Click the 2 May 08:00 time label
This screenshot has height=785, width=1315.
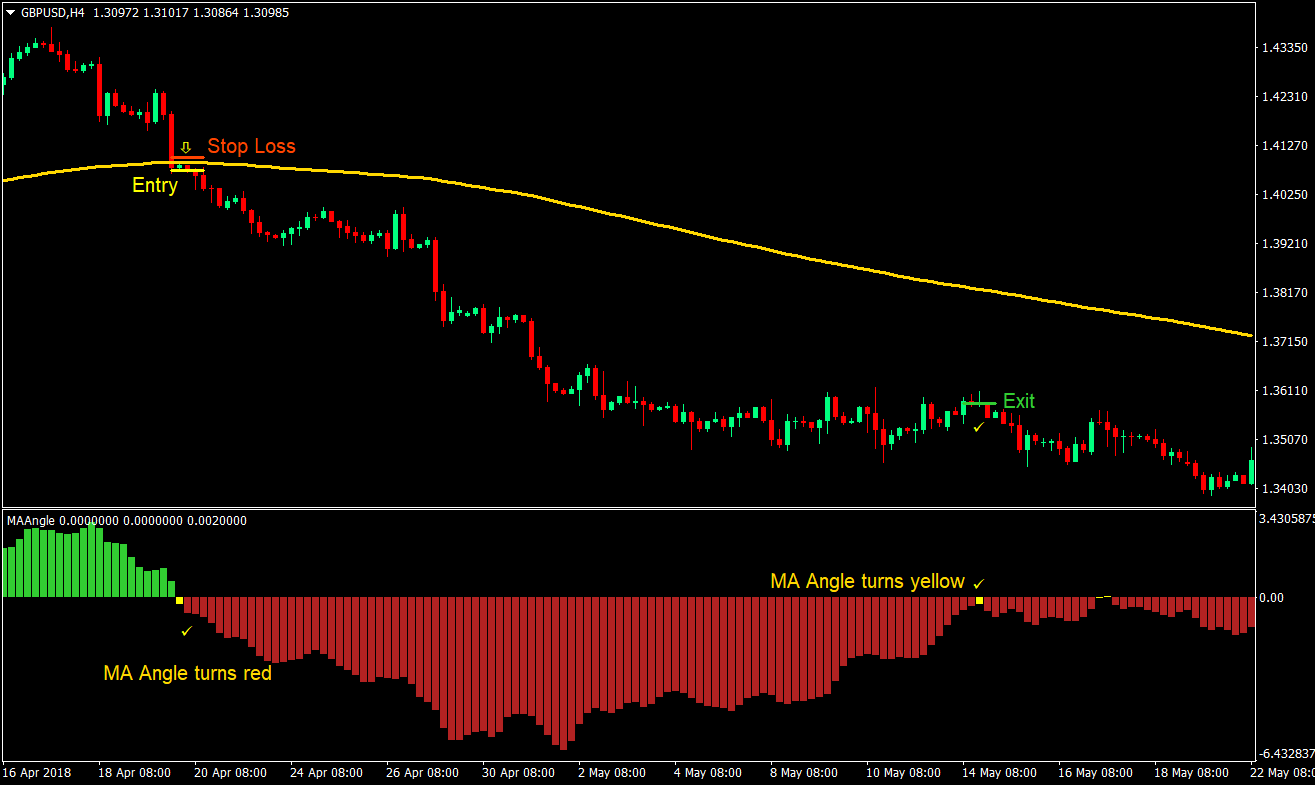coord(614,773)
